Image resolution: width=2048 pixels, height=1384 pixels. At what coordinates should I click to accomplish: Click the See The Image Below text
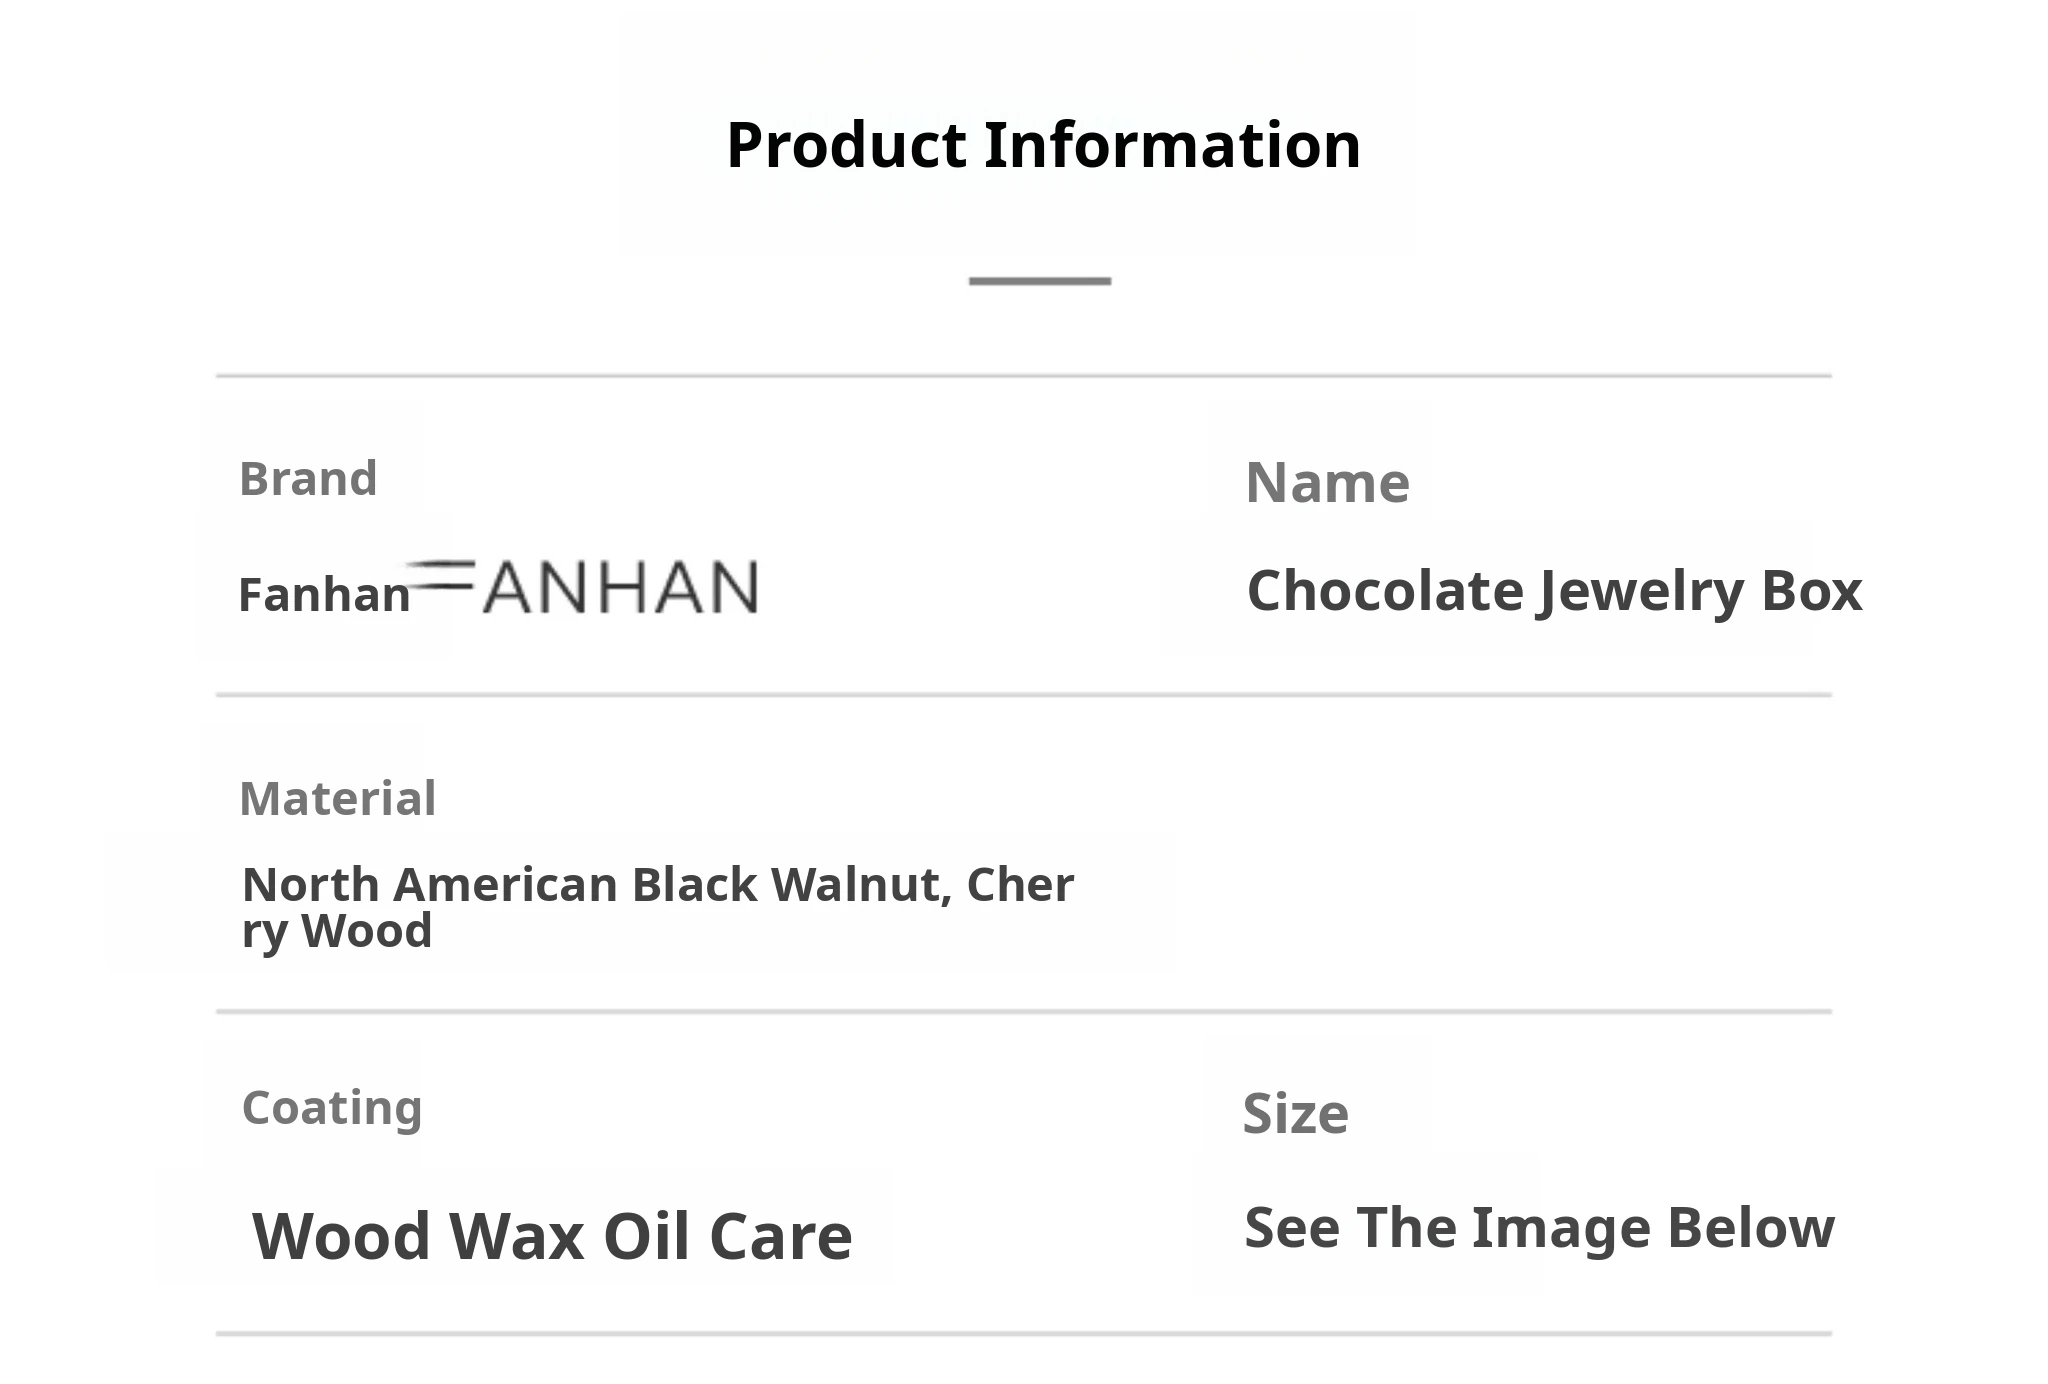coord(1539,1228)
